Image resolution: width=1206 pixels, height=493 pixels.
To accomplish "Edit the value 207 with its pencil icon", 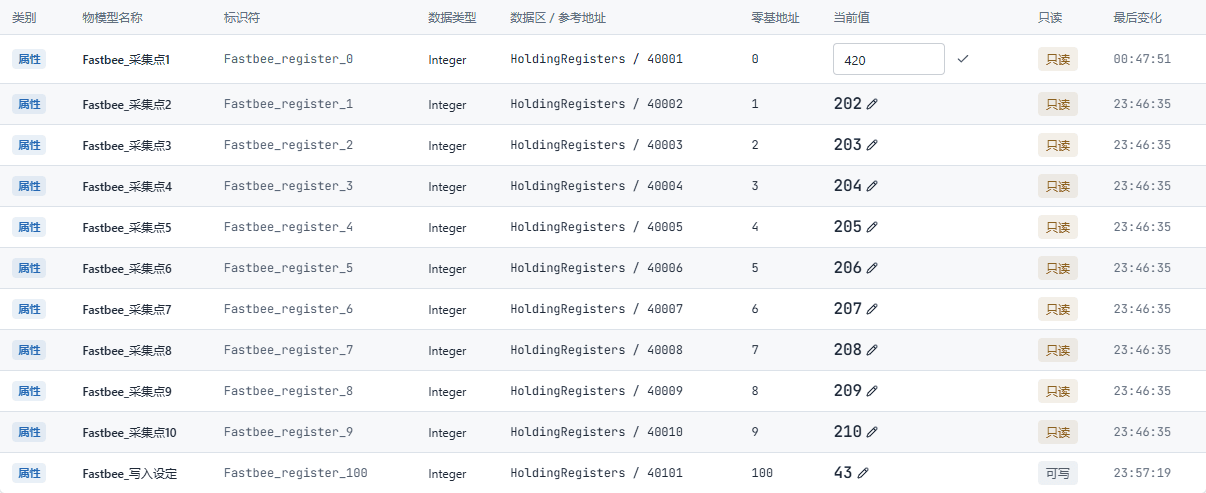I will (x=872, y=309).
